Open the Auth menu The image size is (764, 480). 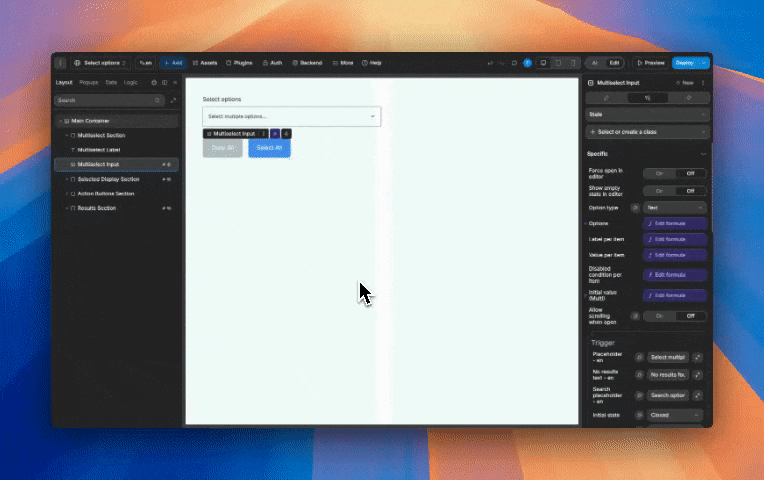point(272,63)
